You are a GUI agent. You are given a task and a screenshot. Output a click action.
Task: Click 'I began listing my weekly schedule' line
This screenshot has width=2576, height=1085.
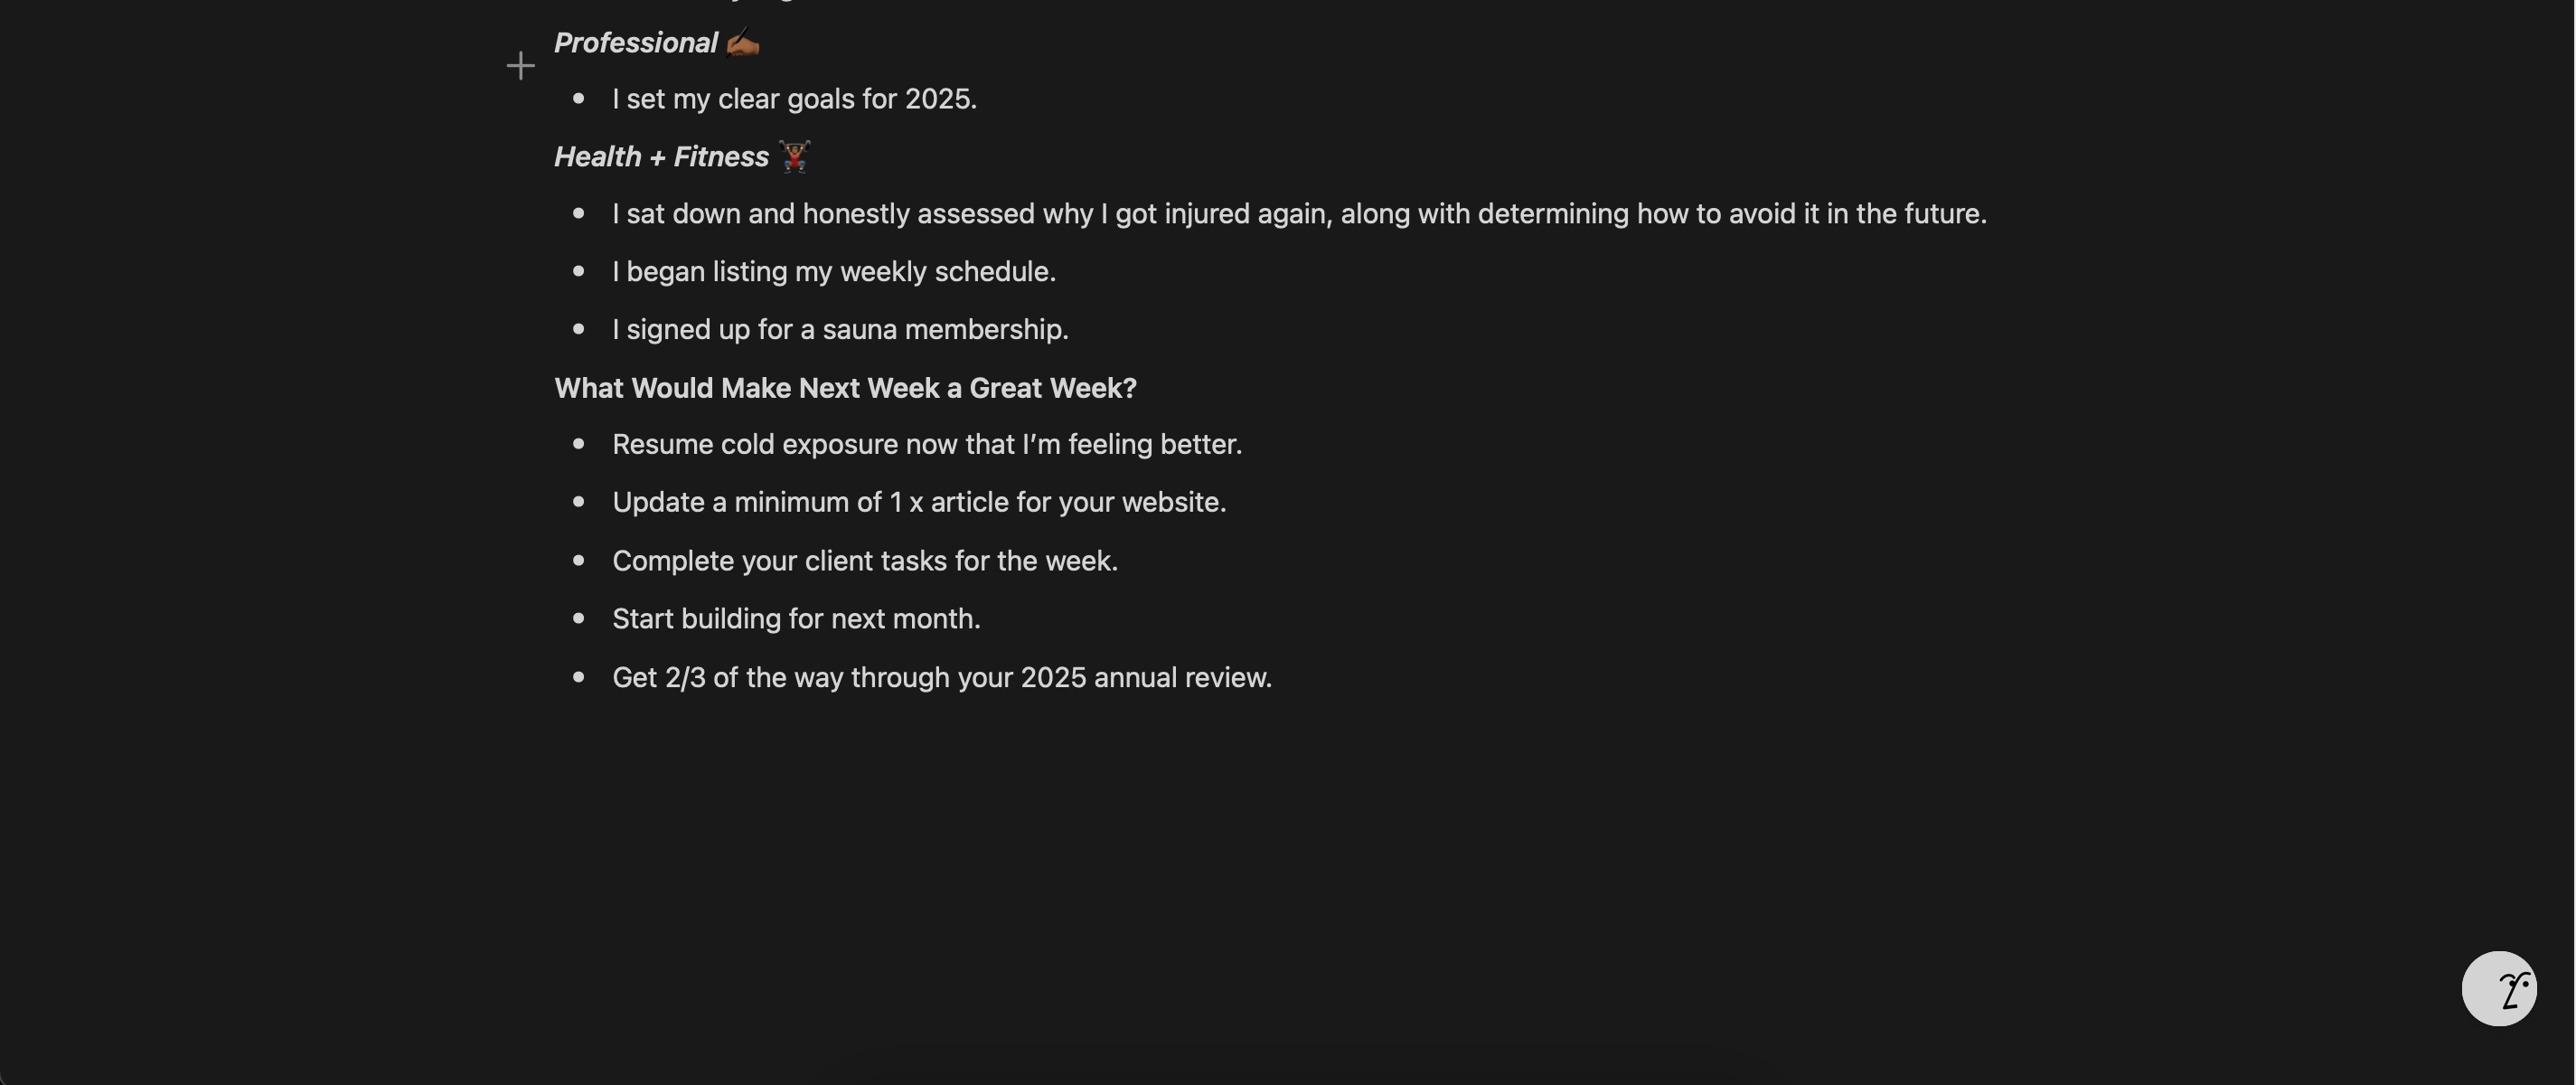pos(834,272)
